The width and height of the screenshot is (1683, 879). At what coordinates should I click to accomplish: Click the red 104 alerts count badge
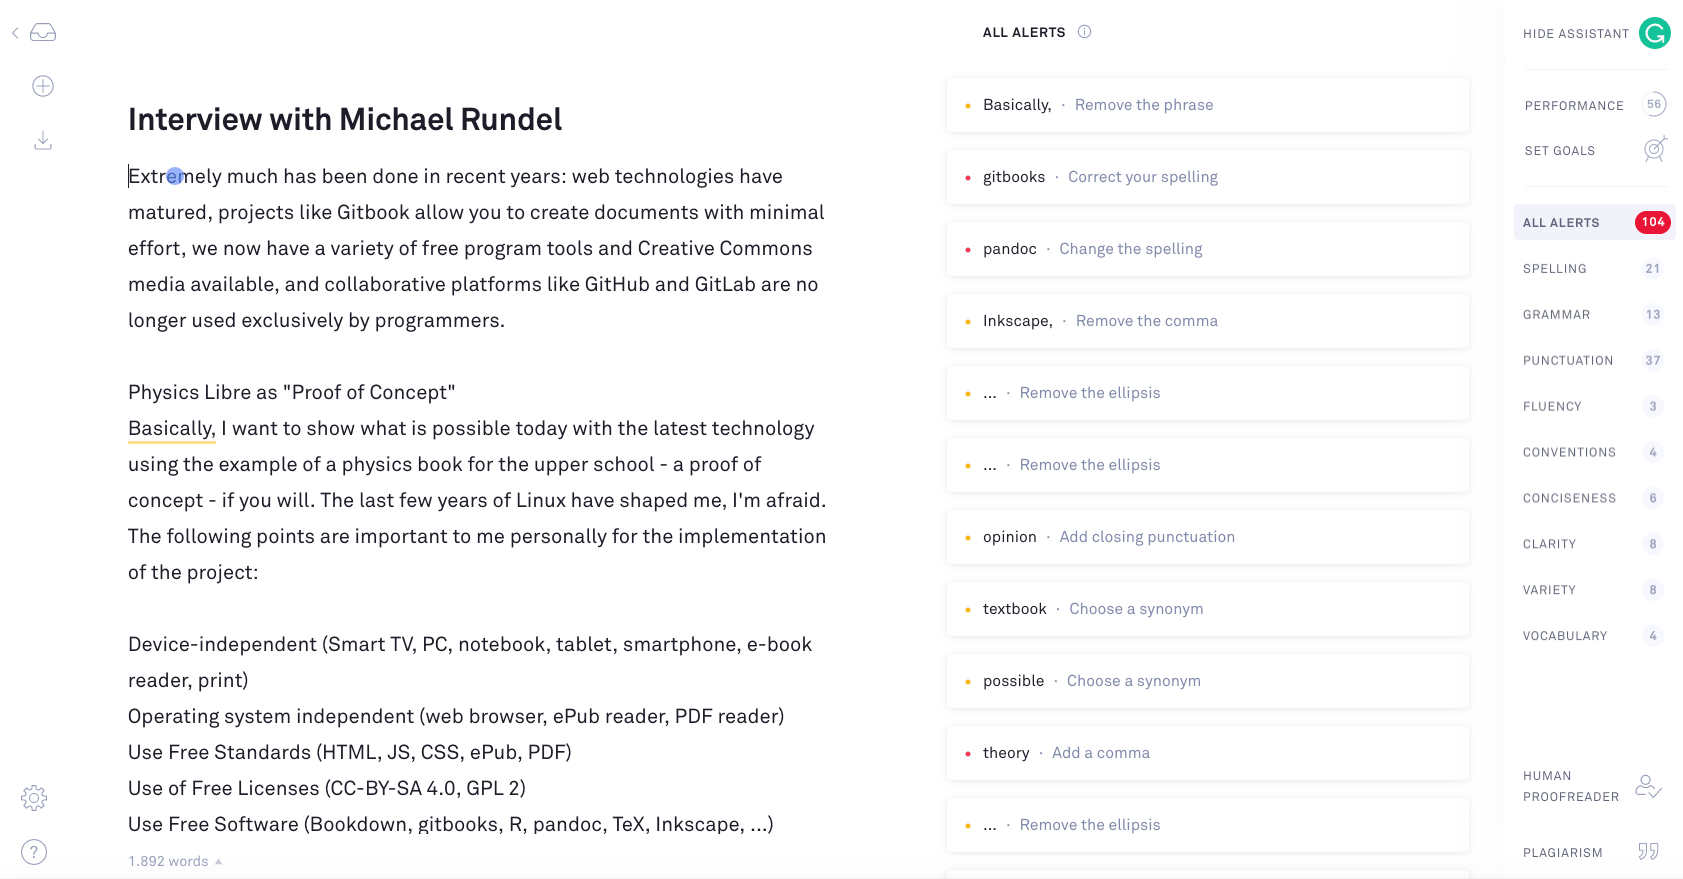coord(1653,222)
